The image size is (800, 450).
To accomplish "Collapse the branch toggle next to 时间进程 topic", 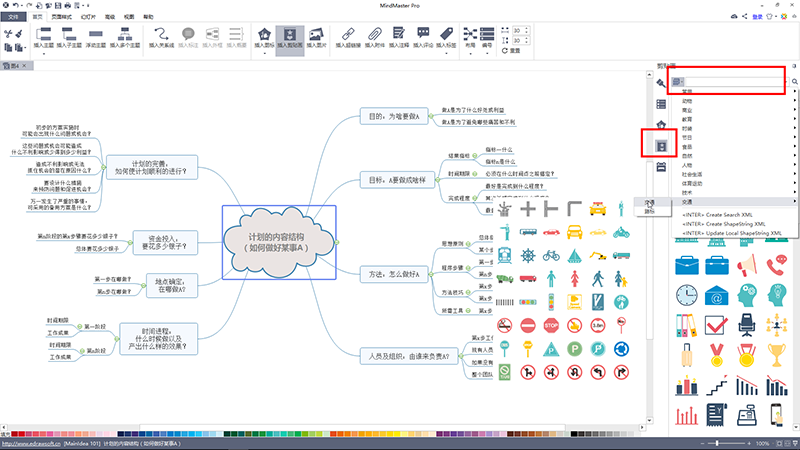I will click(x=117, y=338).
